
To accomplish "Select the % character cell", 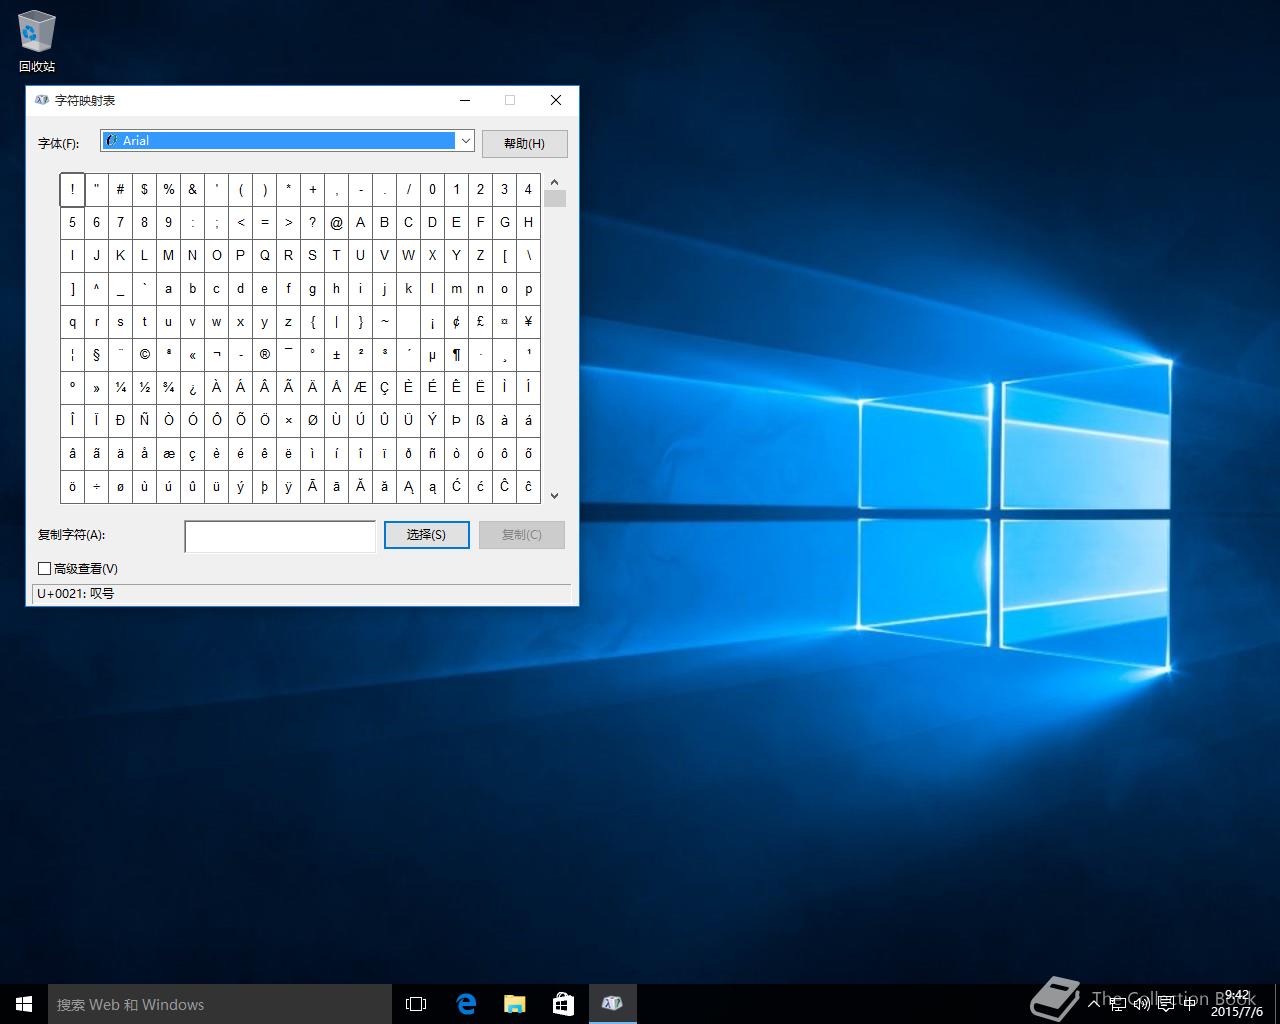I will (168, 189).
